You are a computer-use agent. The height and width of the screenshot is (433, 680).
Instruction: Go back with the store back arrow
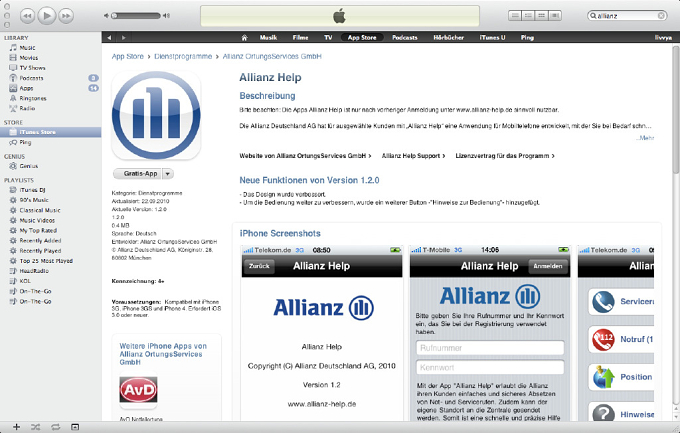[109, 38]
